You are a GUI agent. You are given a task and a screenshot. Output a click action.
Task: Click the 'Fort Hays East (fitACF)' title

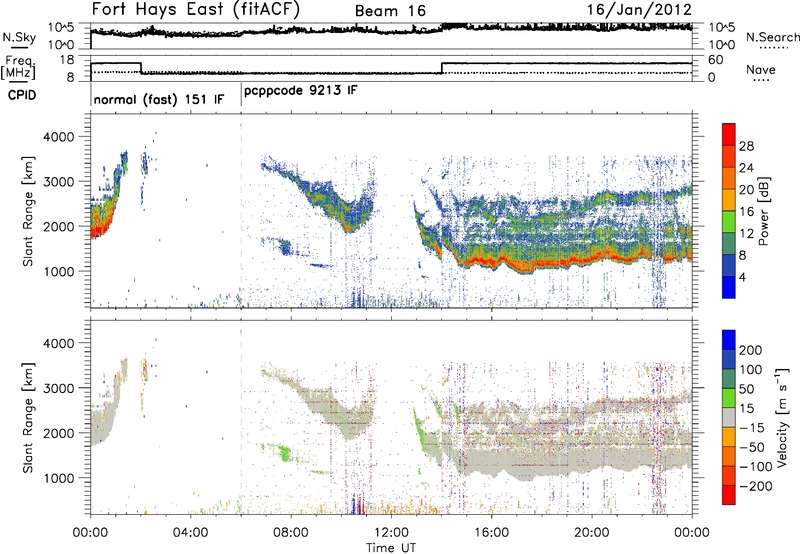pos(196,10)
